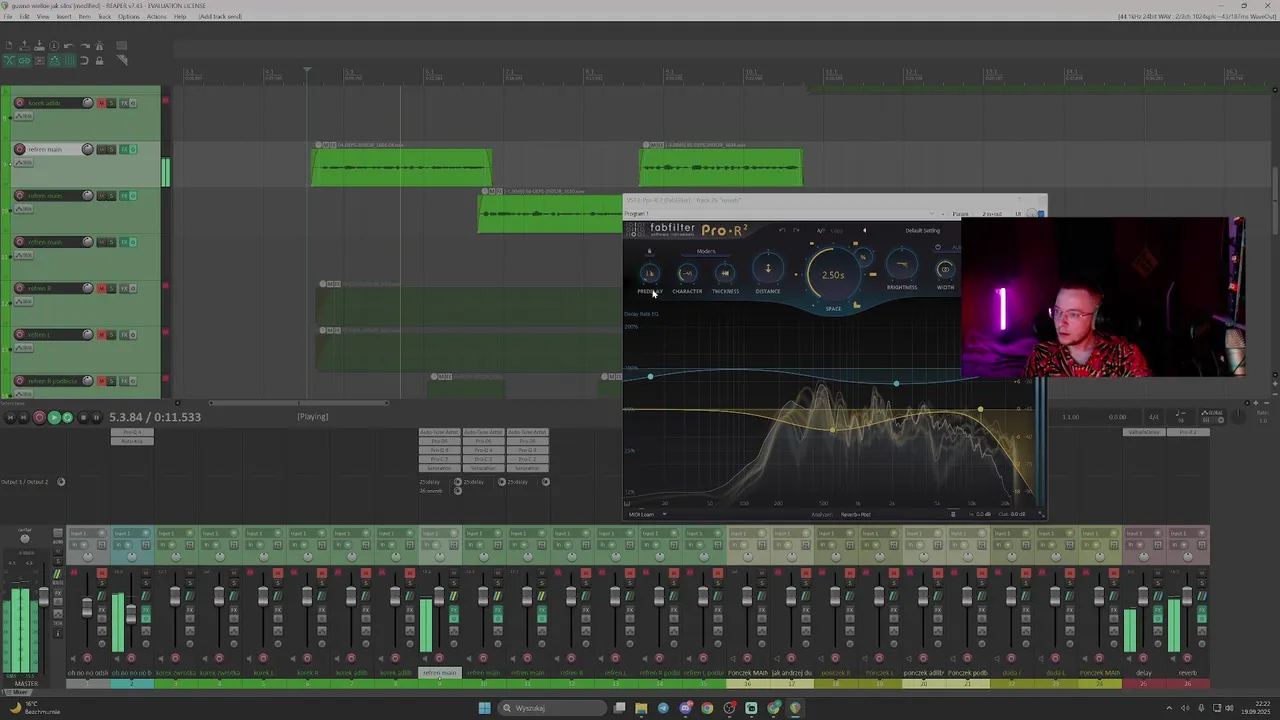Click the transport Record button
This screenshot has height=720, width=1280.
click(39, 417)
